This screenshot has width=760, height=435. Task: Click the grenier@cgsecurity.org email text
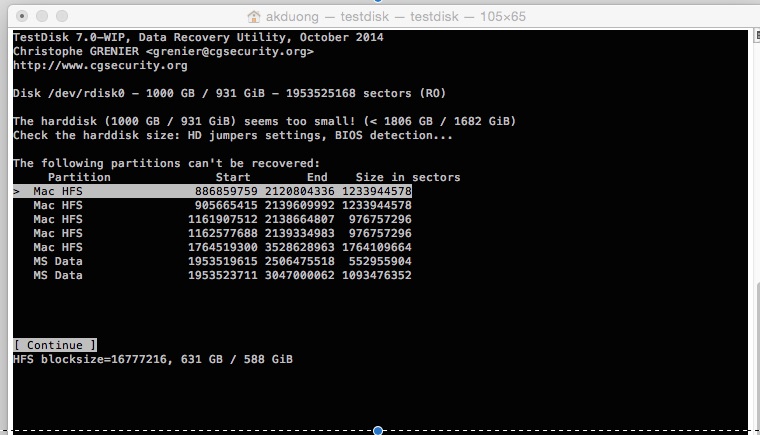[x=230, y=51]
